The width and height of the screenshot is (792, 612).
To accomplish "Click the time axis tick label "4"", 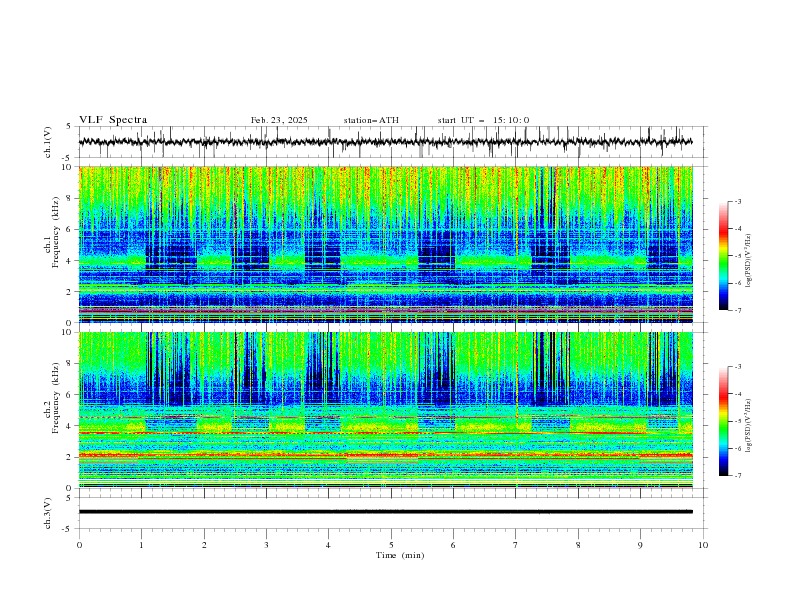I will coord(328,545).
